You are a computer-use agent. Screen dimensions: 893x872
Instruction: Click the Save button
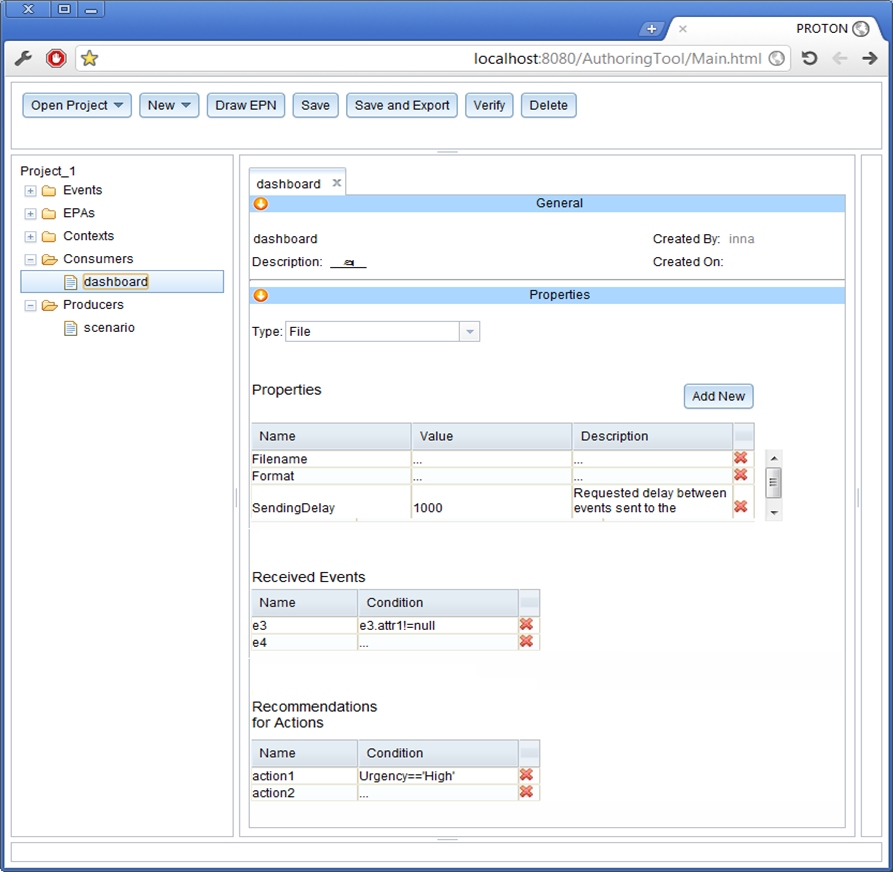(316, 105)
